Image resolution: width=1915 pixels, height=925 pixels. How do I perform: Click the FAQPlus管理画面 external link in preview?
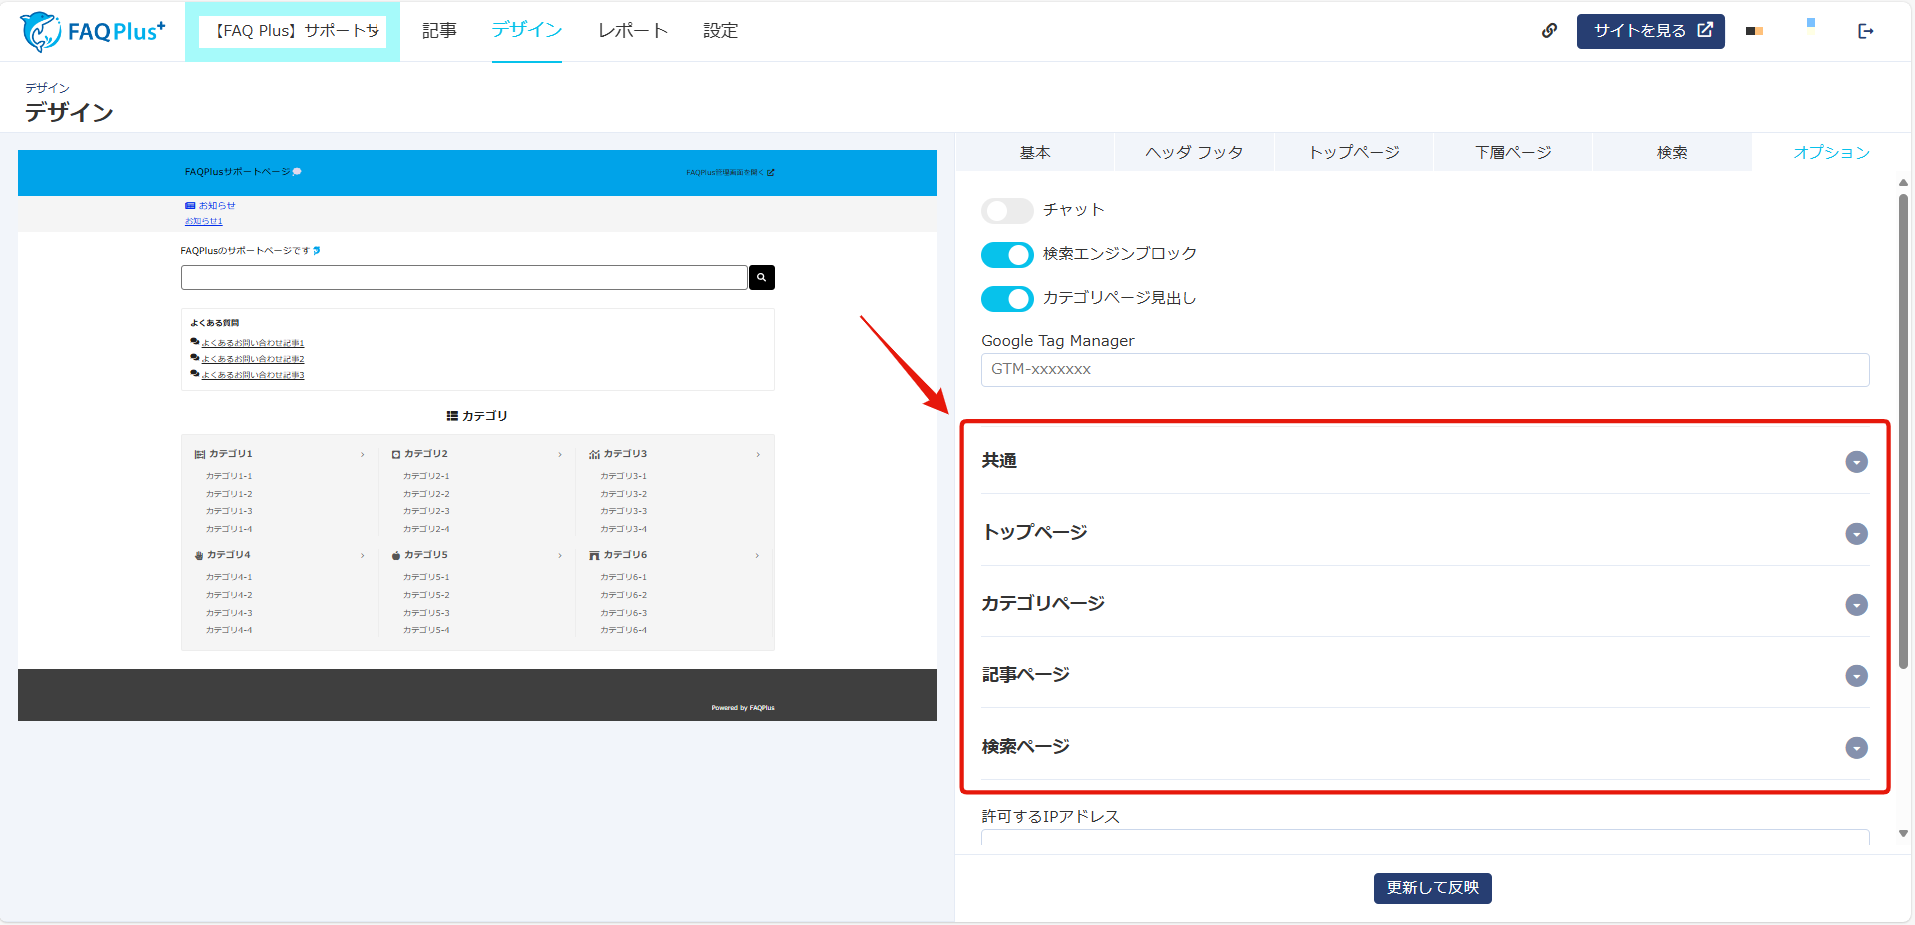coord(730,172)
